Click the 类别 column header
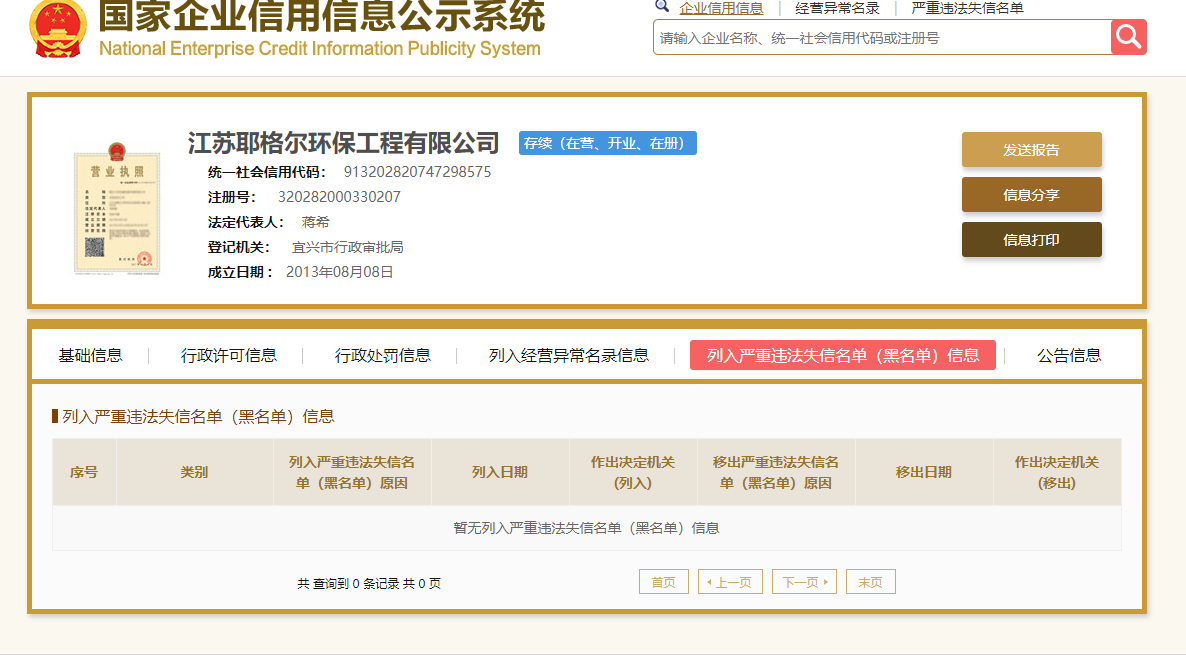This screenshot has width=1186, height=655. pyautogui.click(x=194, y=472)
